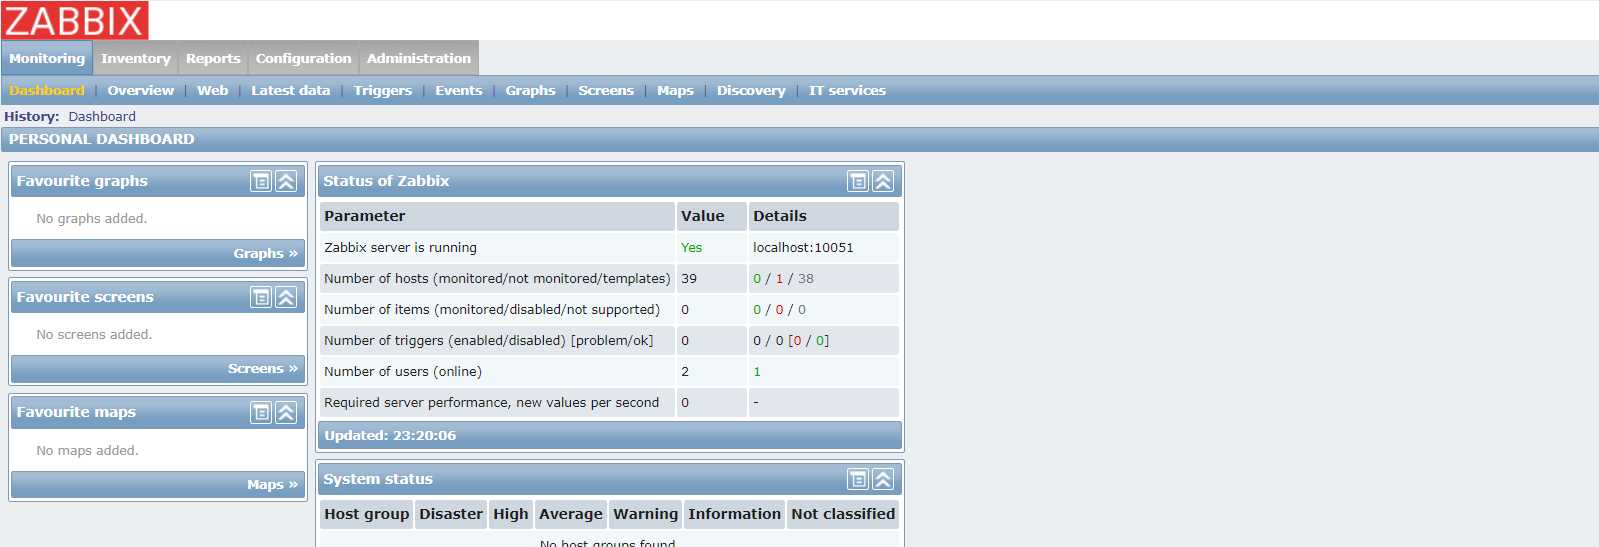Click the users total value 2

[x=685, y=372]
